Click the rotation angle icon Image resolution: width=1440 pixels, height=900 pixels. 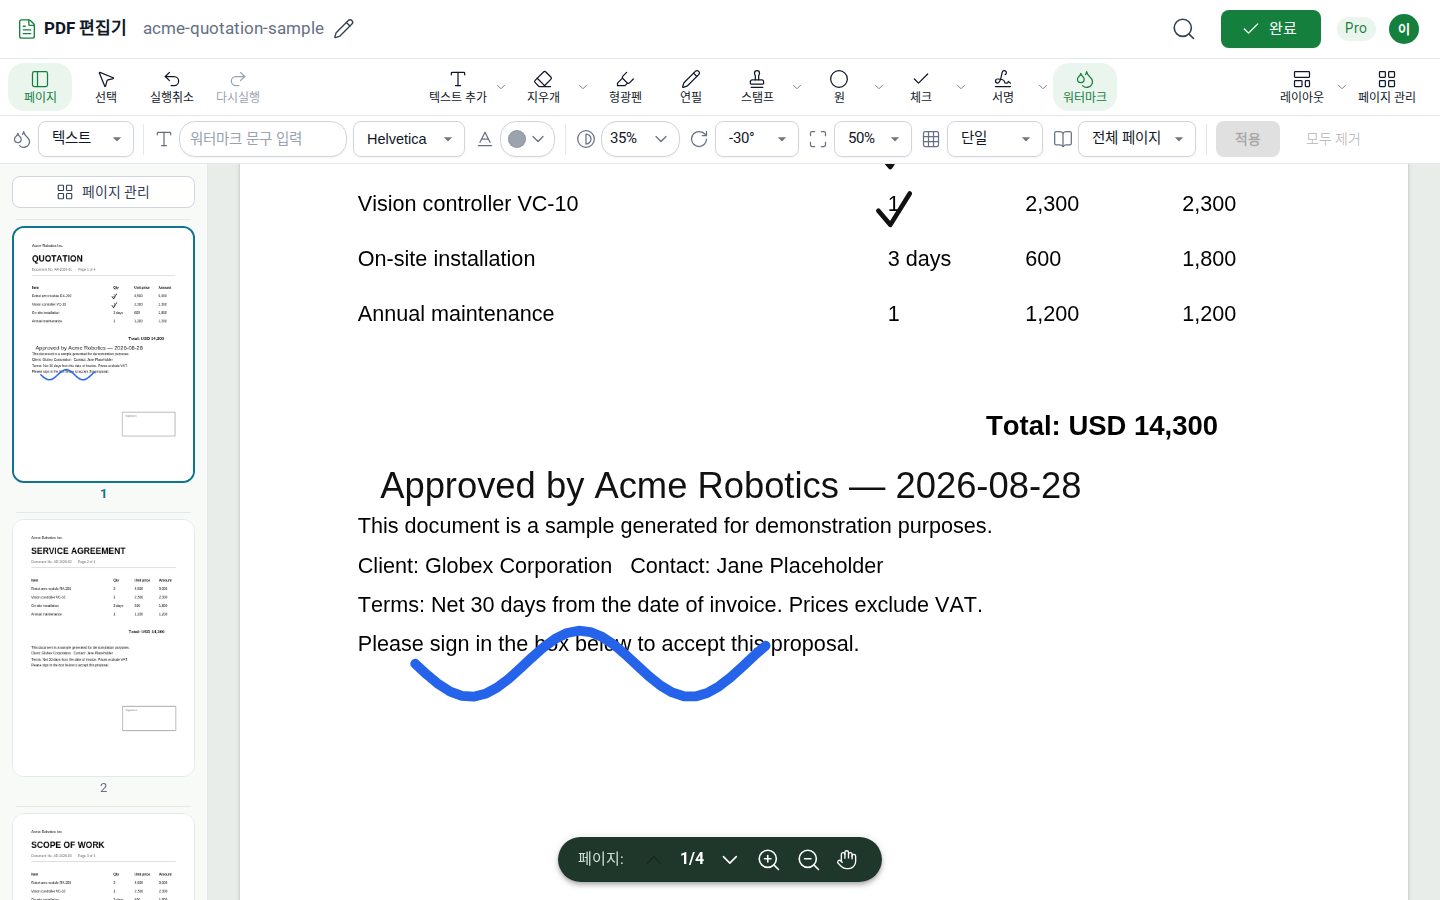coord(699,139)
